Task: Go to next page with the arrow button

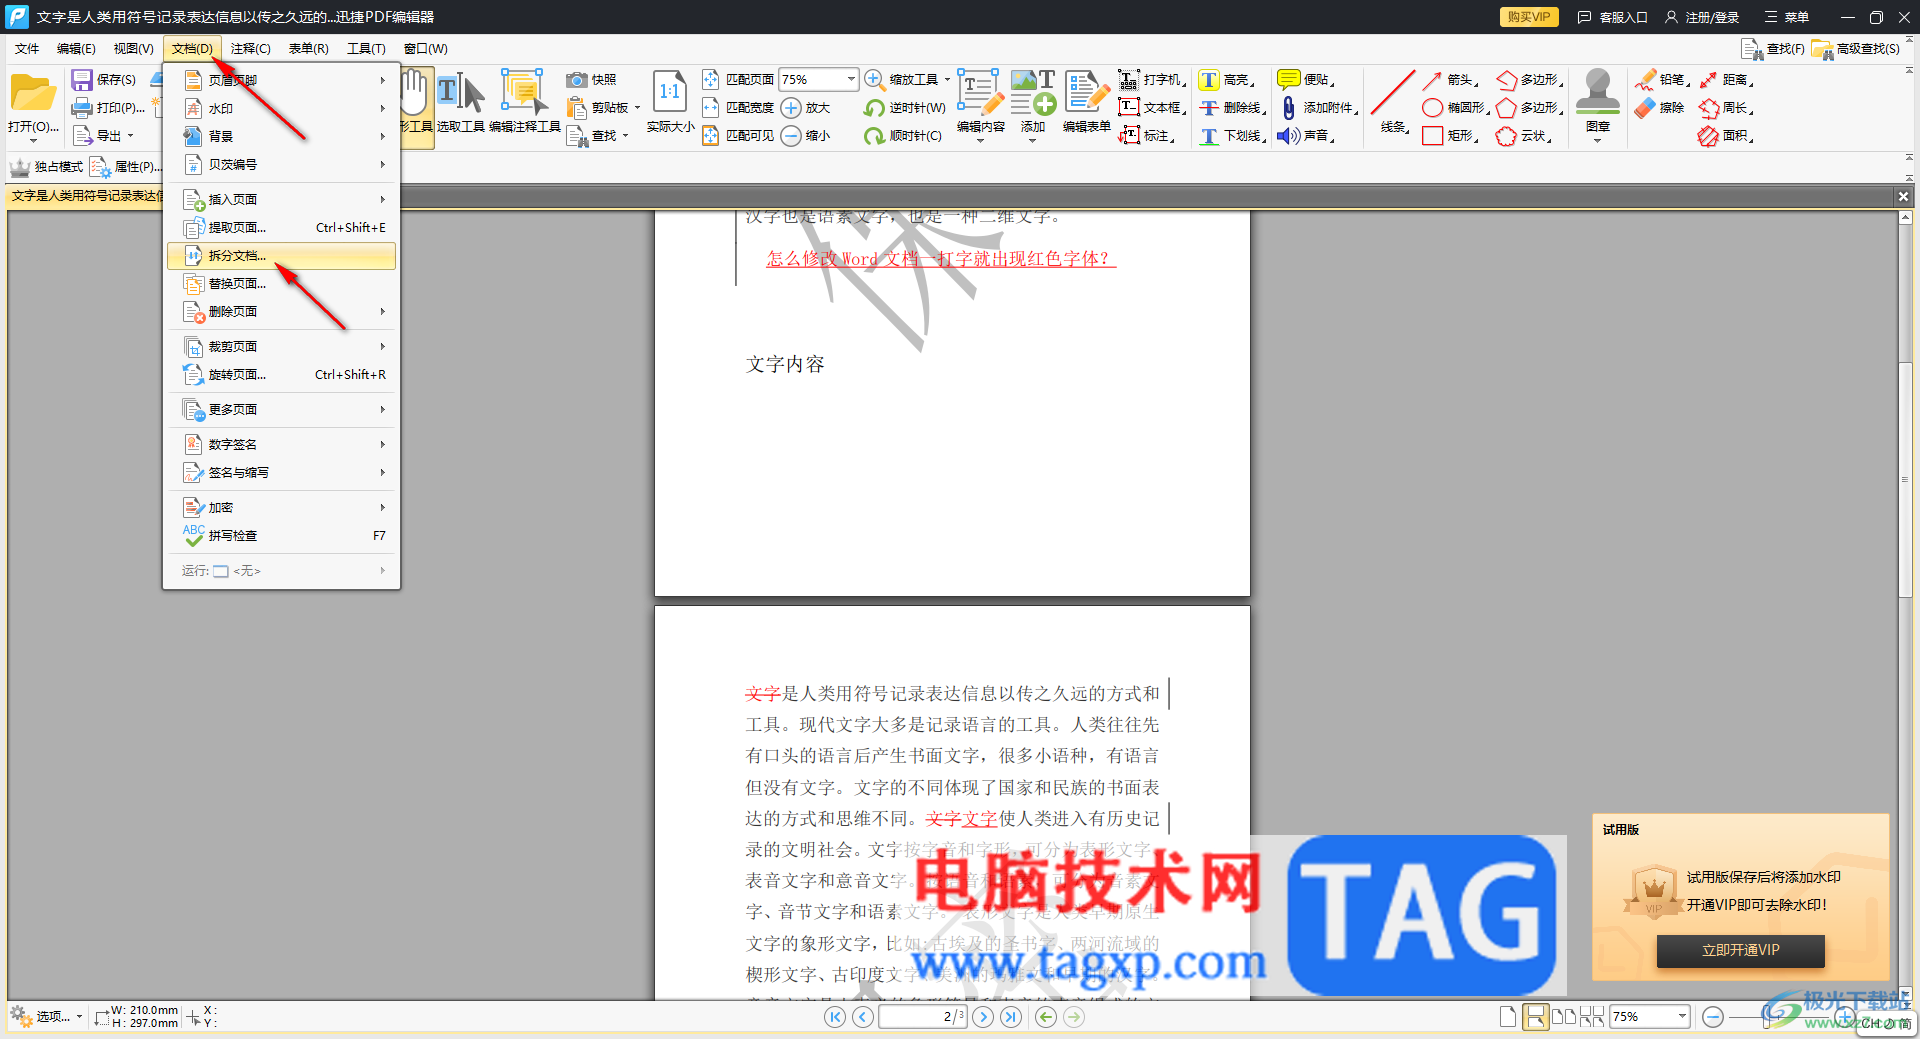Action: (x=983, y=1017)
